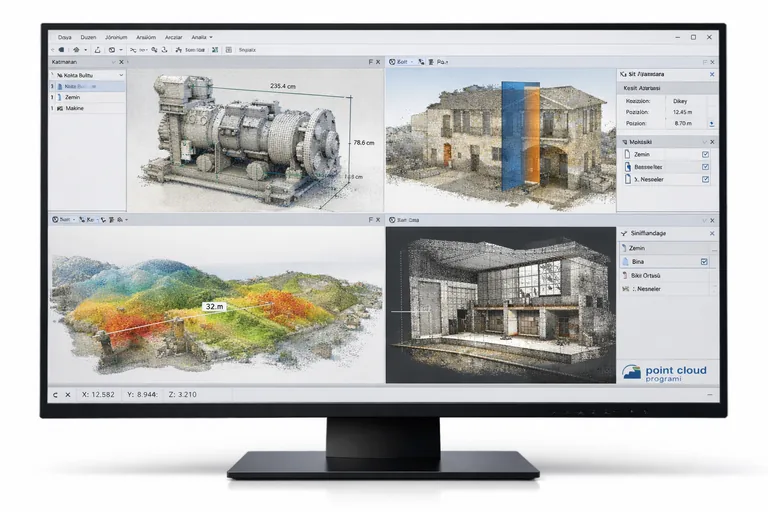Close the Siniflandage panel

pyautogui.click(x=712, y=234)
